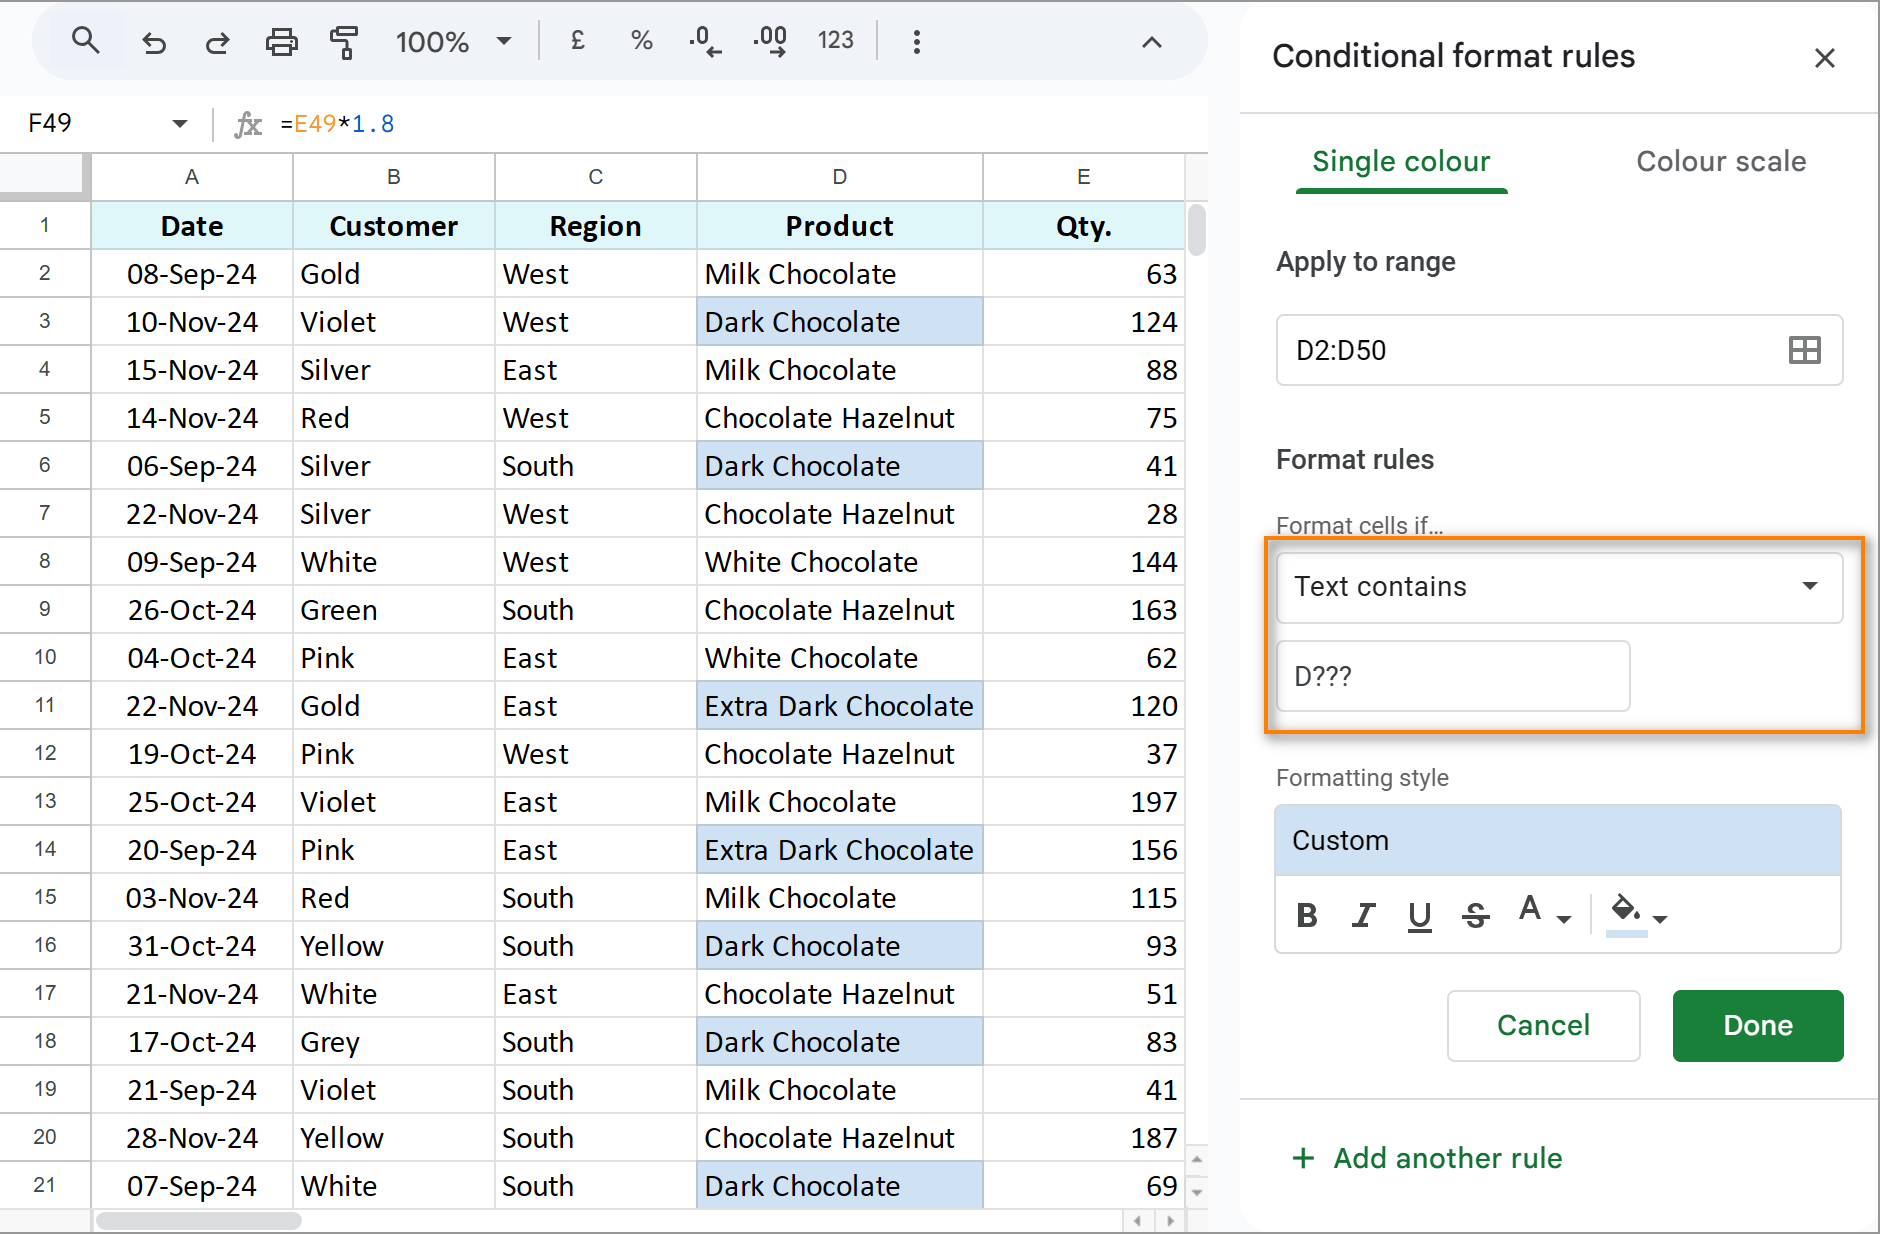Click the scroll up arrow
The height and width of the screenshot is (1234, 1880).
click(x=1196, y=1159)
